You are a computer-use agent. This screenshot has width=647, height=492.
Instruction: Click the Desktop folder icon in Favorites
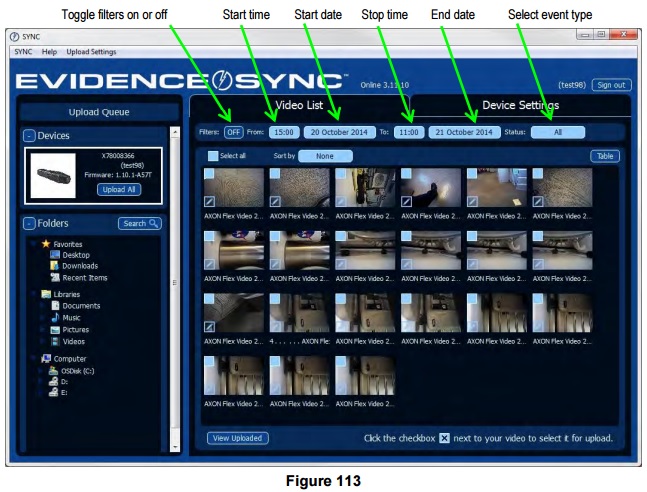point(55,255)
